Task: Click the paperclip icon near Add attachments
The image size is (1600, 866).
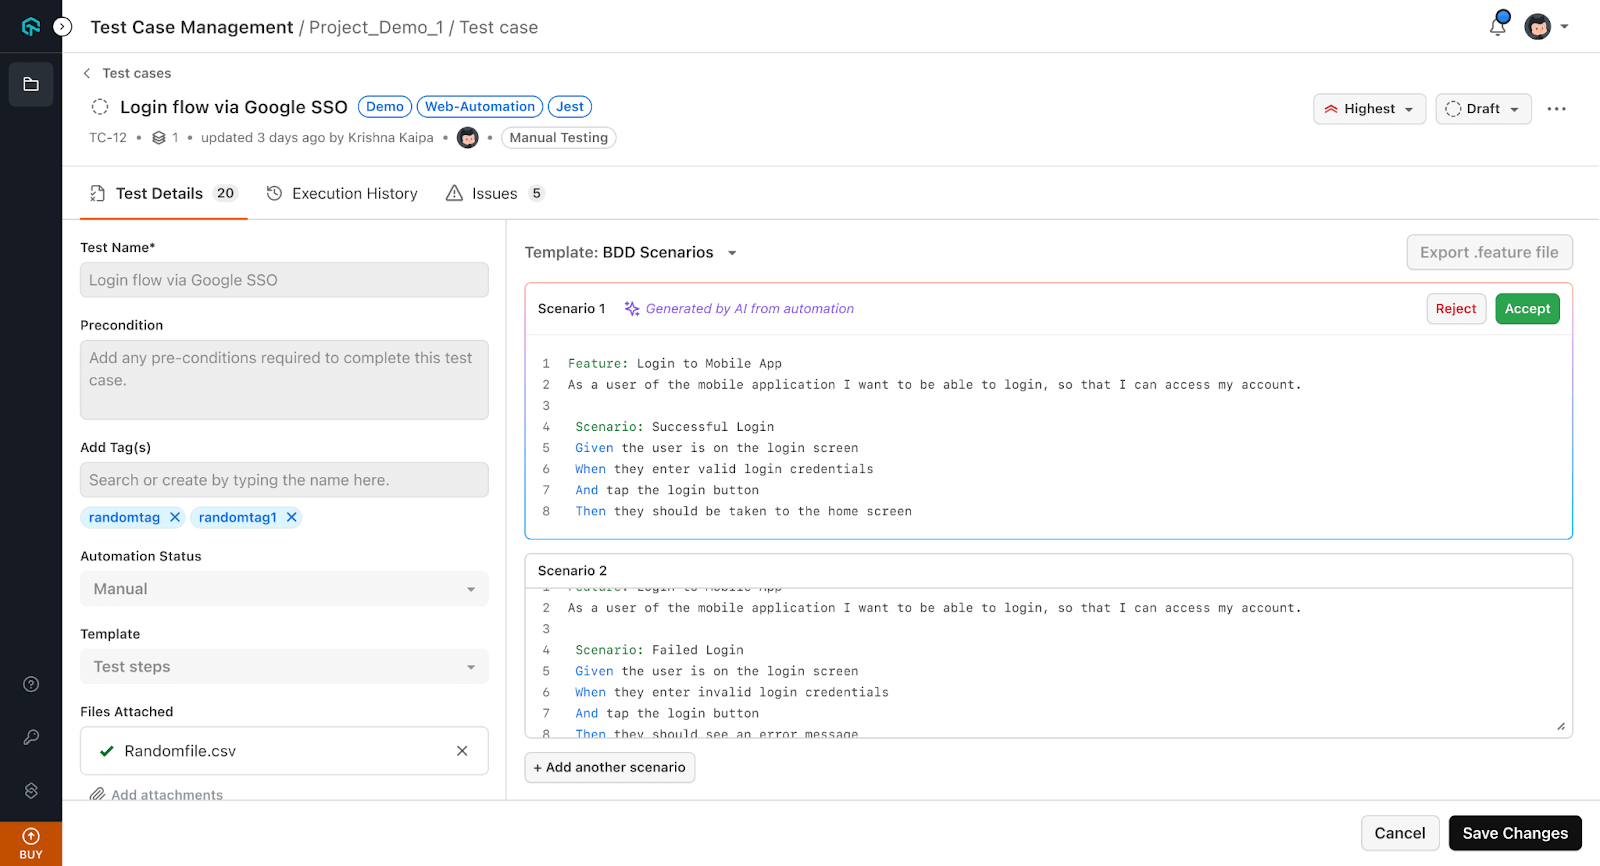Action: (x=97, y=795)
